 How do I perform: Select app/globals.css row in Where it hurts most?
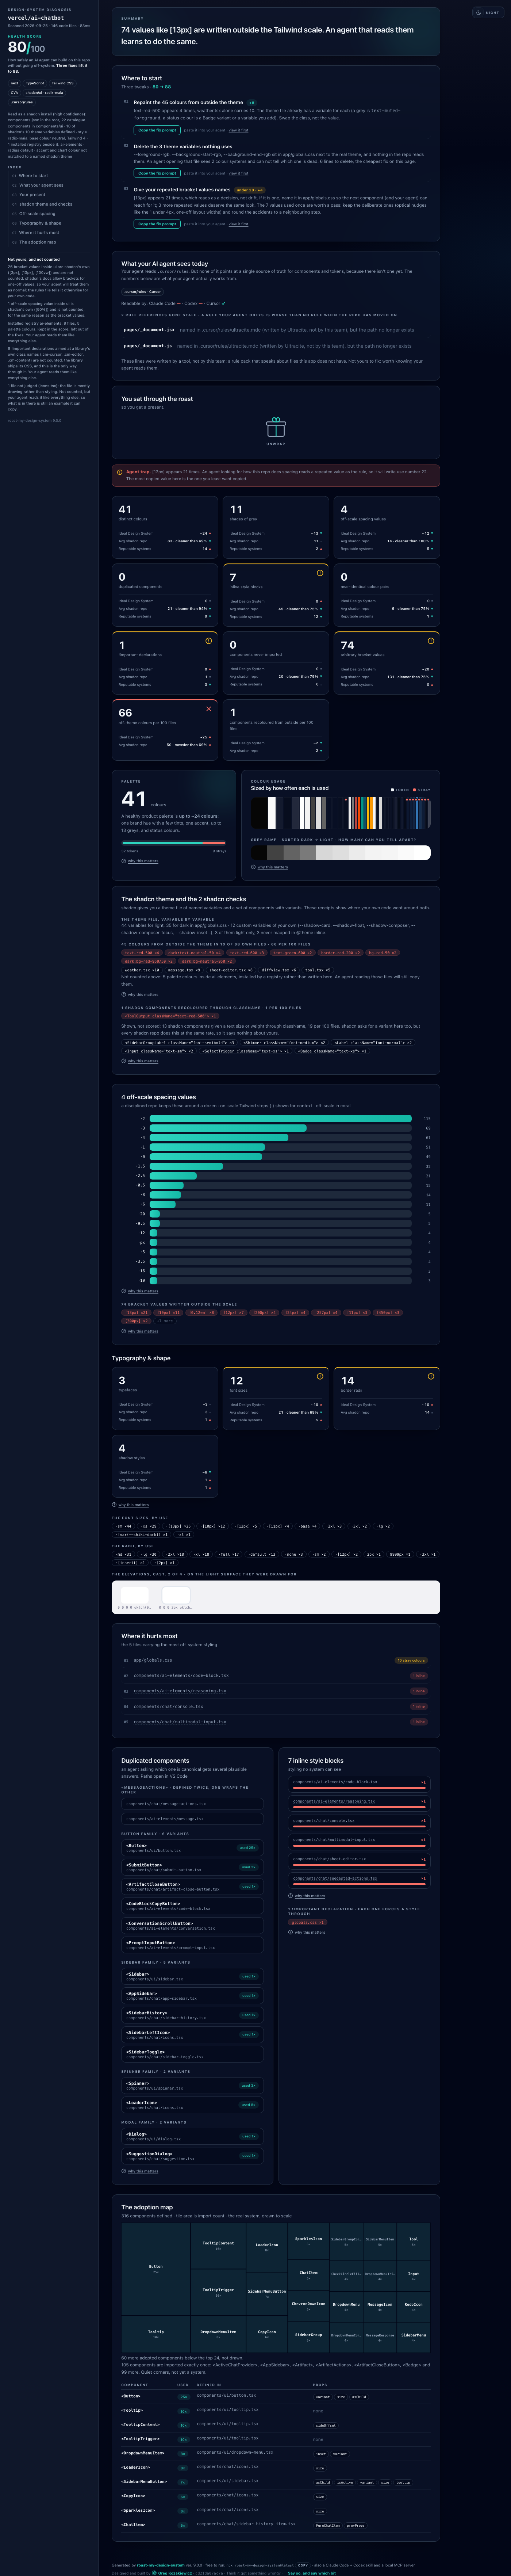coord(276,1660)
